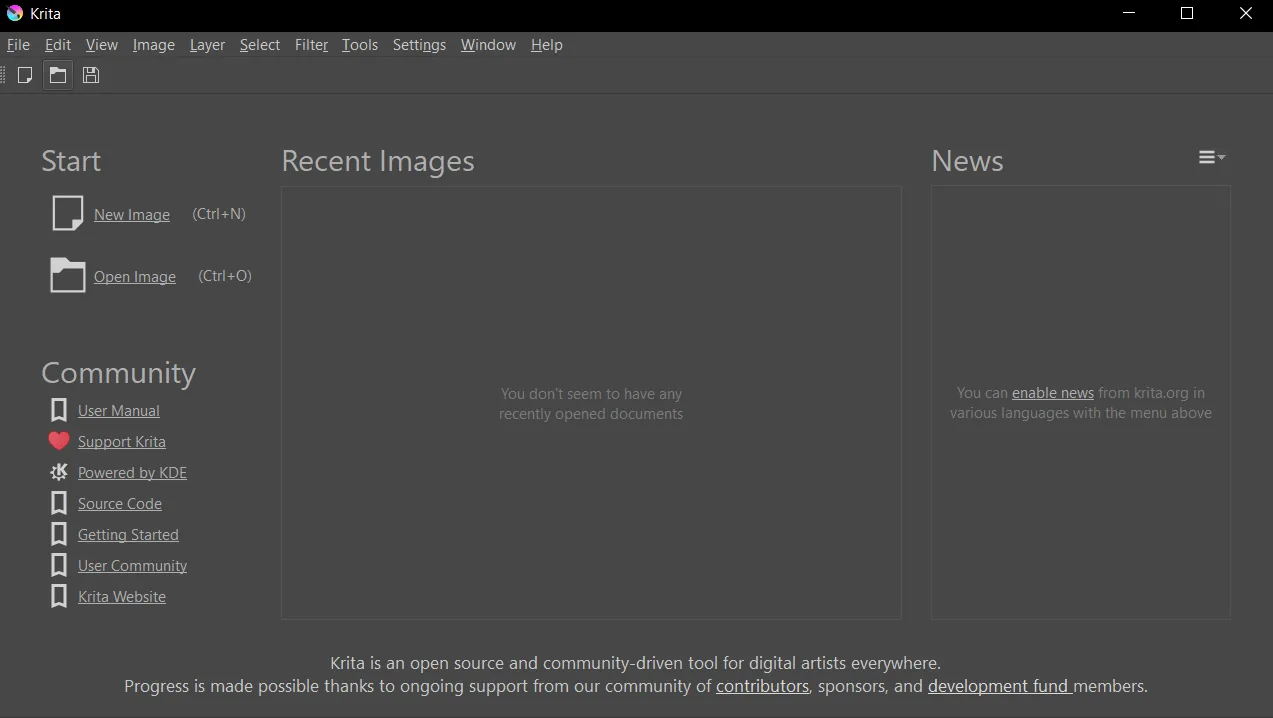Click the Open file toolbar icon
The width and height of the screenshot is (1273, 718).
point(58,75)
